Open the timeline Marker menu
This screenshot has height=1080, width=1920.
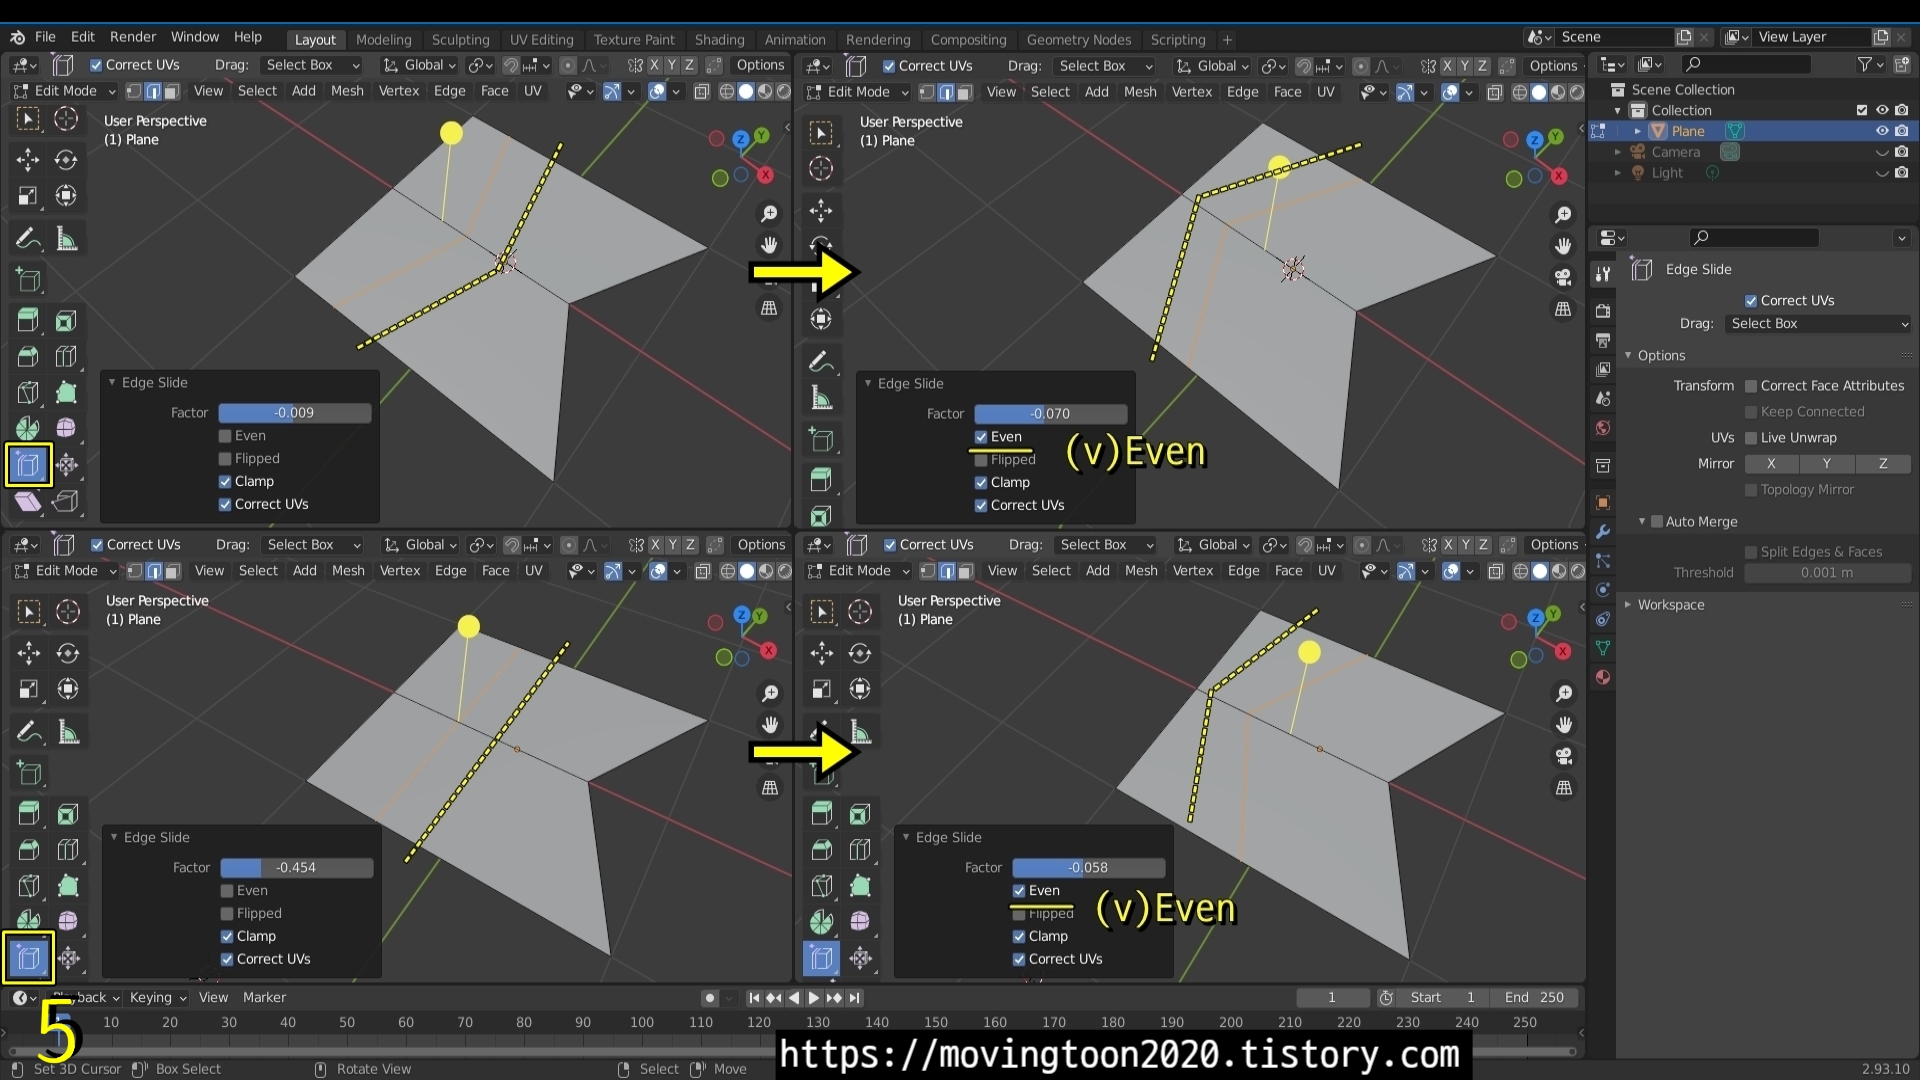264,998
